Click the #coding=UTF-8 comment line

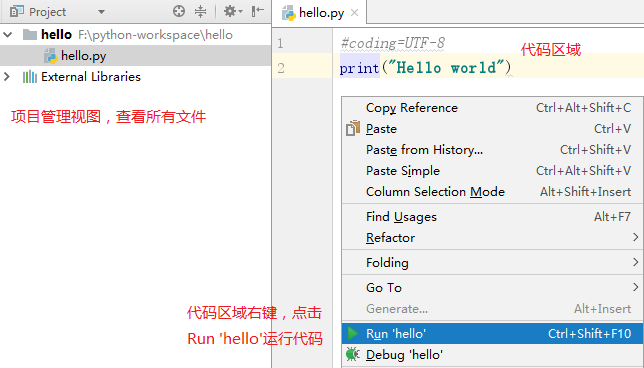pyautogui.click(x=393, y=43)
